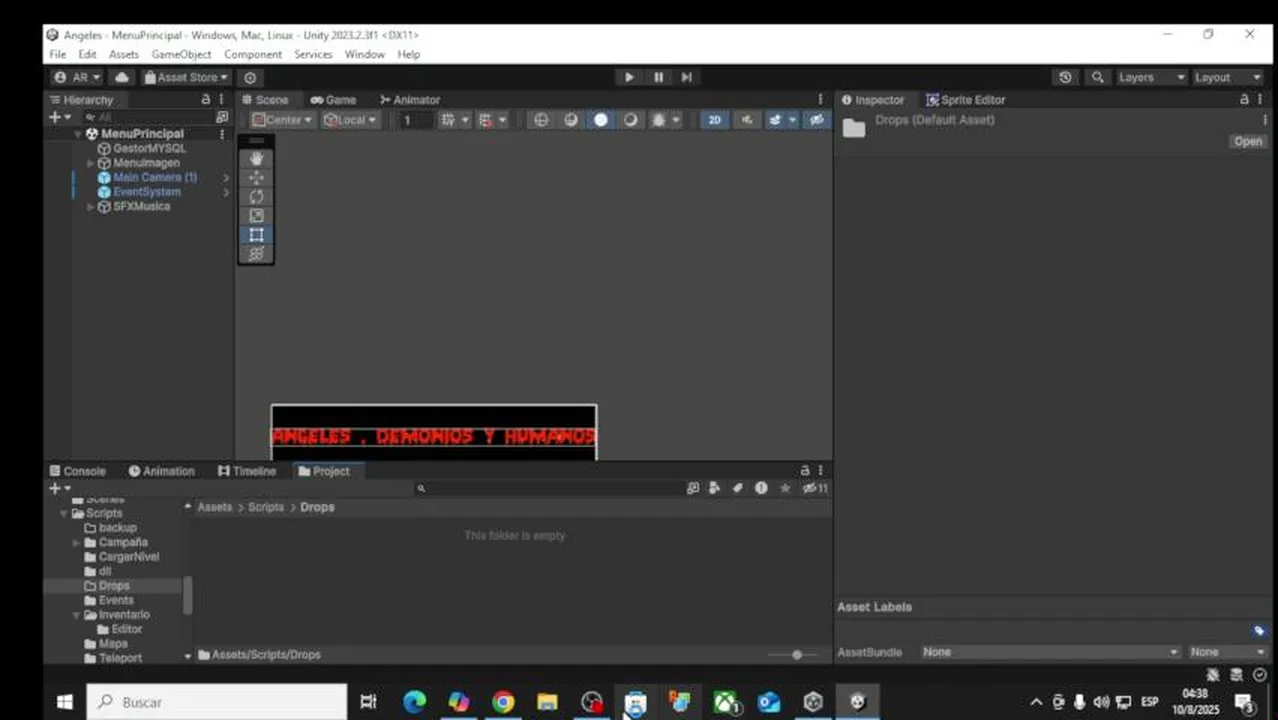1278x720 pixels.
Task: Toggle hidden packages visibility count
Action: coord(816,488)
